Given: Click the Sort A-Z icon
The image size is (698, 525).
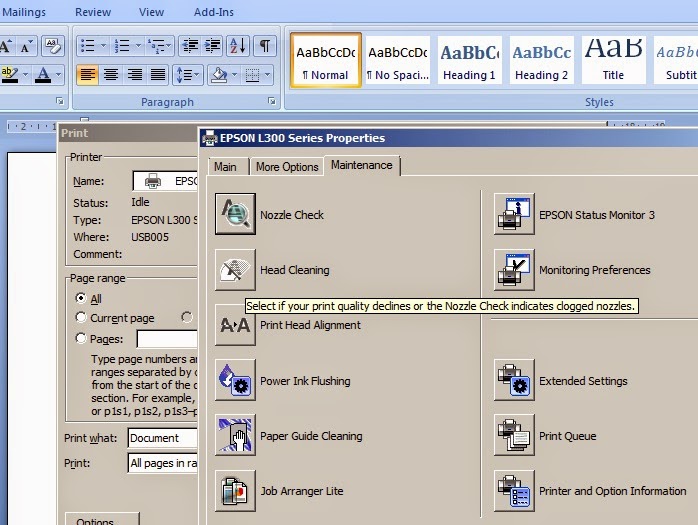Looking at the screenshot, I should click(x=238, y=45).
